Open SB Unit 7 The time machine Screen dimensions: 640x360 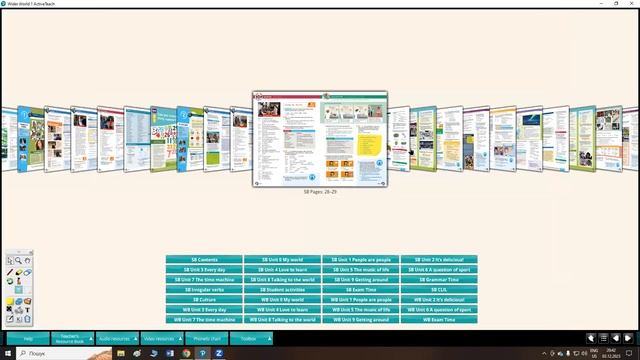(x=204, y=280)
